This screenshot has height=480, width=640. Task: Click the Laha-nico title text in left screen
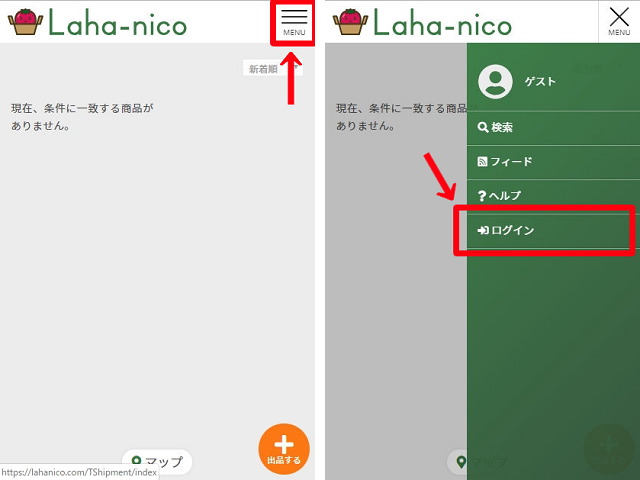(118, 23)
